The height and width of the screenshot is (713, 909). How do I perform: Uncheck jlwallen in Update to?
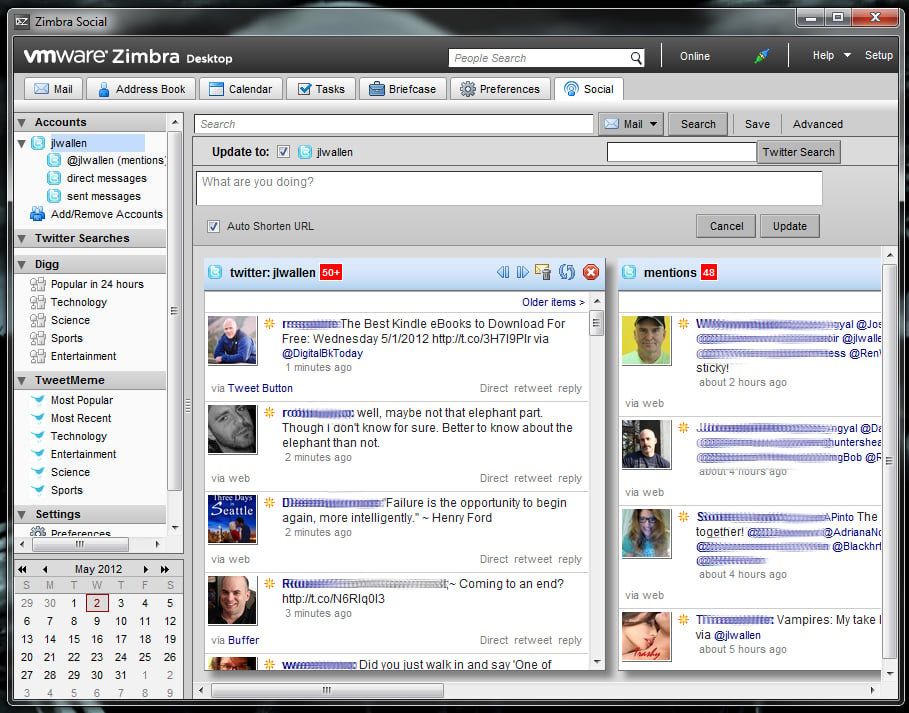coord(283,152)
